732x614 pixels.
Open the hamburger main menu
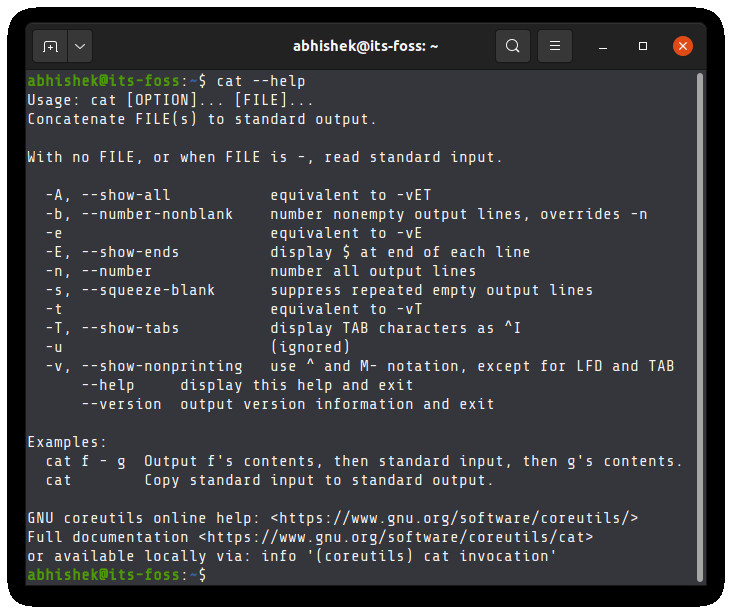pyautogui.click(x=555, y=46)
